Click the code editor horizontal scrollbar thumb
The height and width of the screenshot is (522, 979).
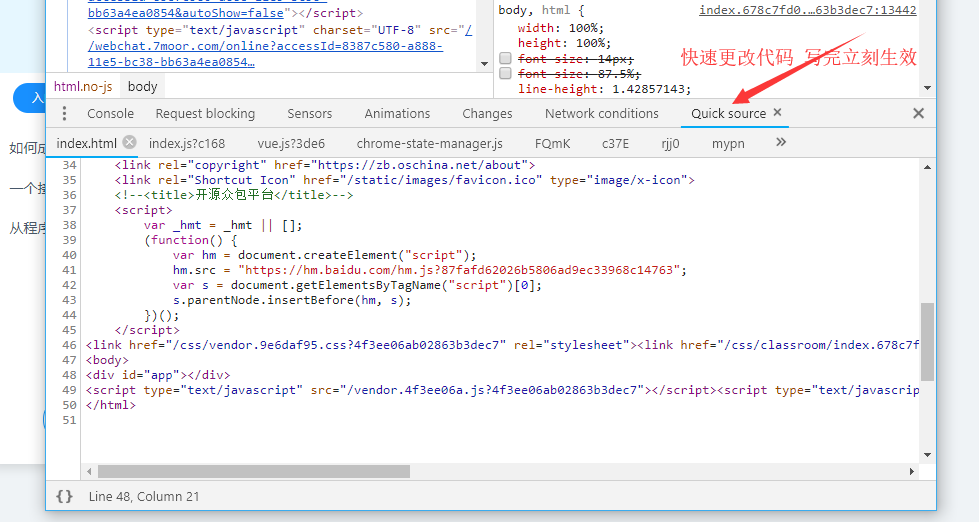click(253, 471)
